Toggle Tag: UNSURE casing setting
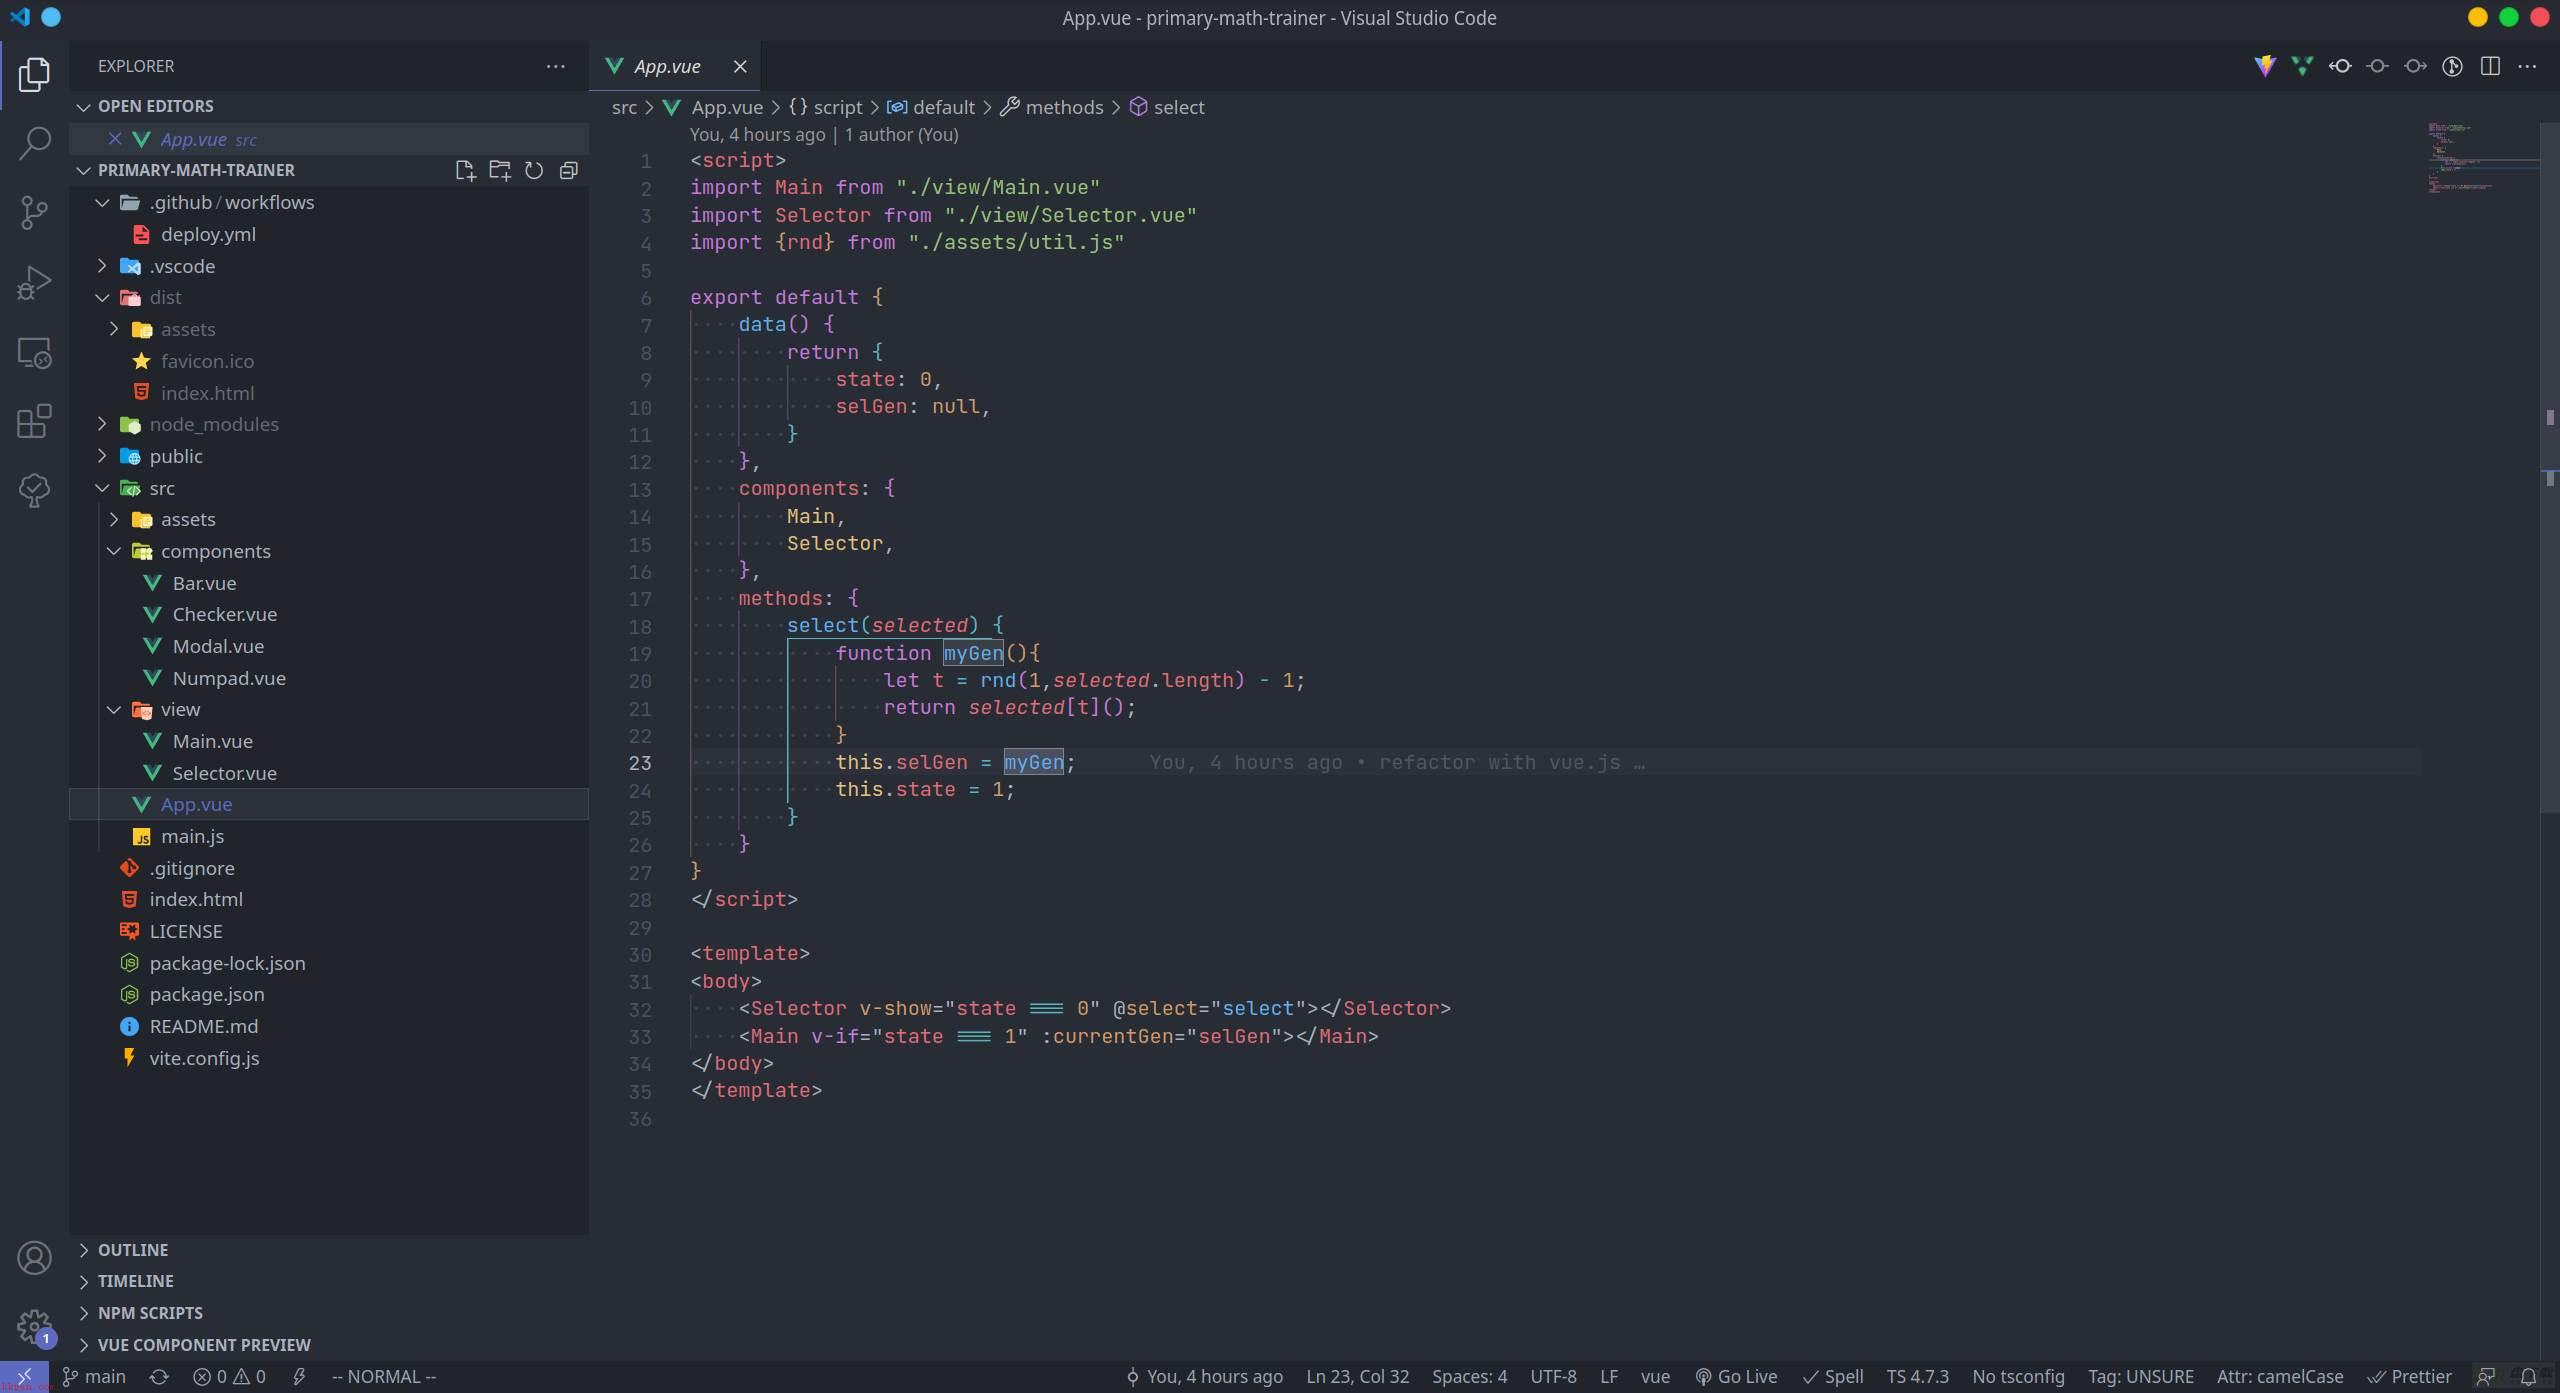Image resolution: width=2560 pixels, height=1393 pixels. coord(2141,1377)
